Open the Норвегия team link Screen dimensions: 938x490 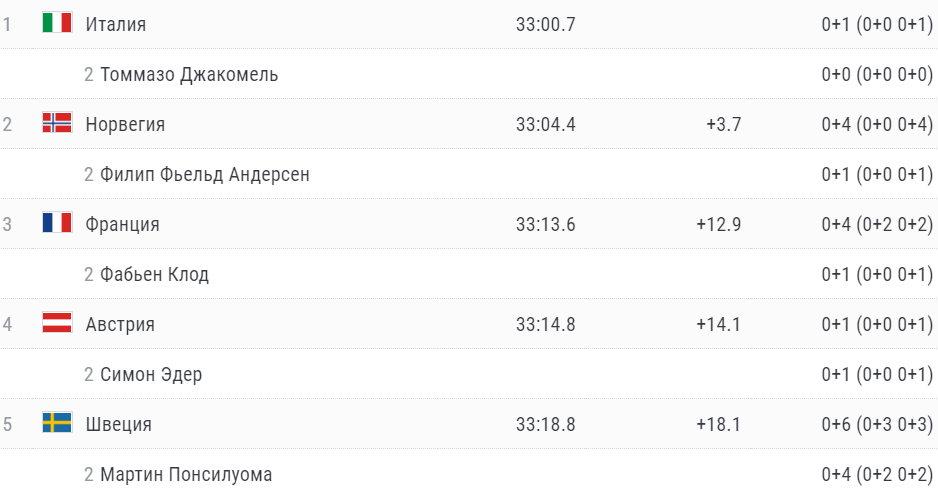click(x=125, y=124)
